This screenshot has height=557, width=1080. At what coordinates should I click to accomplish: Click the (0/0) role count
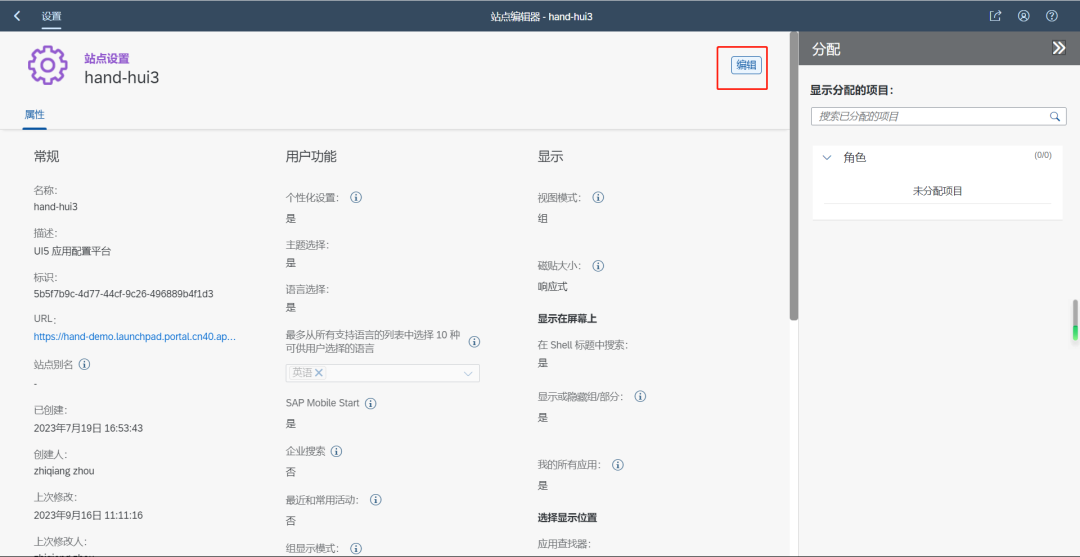pyautogui.click(x=1043, y=156)
